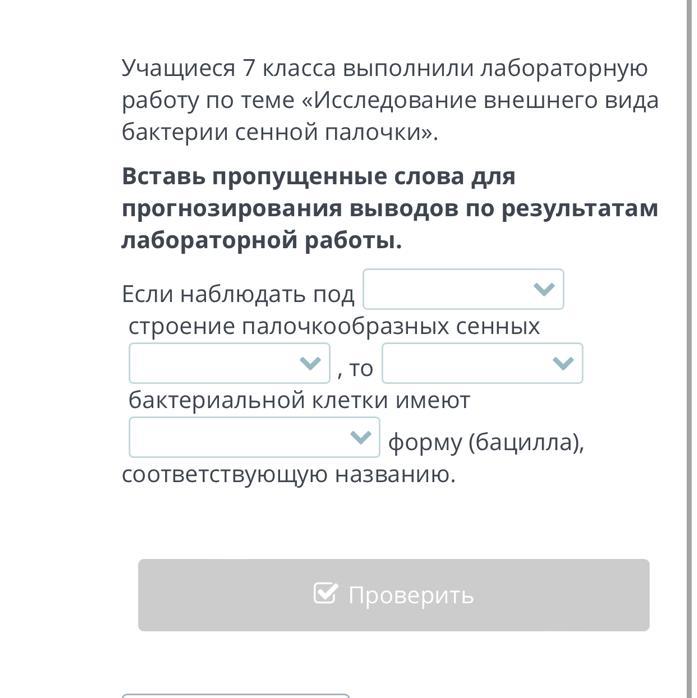Click the bold "Вставь пропущенные слова" instruction text
This screenshot has height=698, width=697.
point(390,208)
